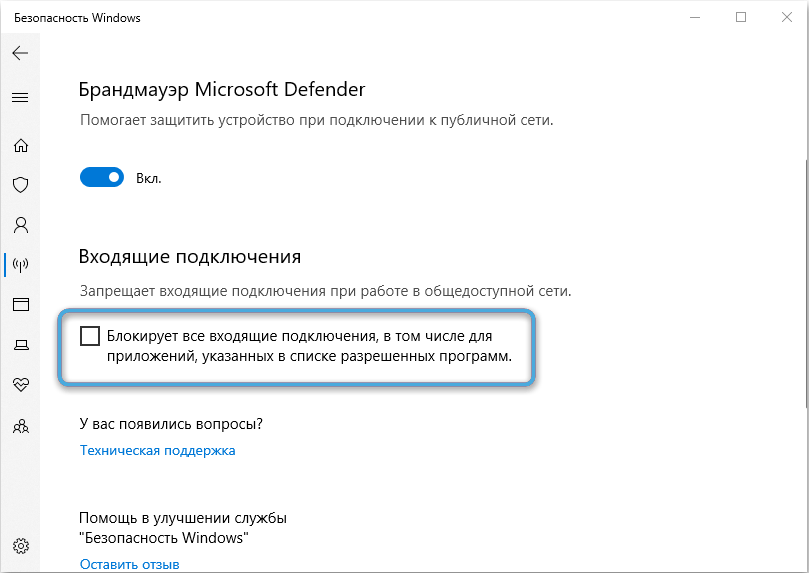The image size is (809, 573).
Task: Open the Home section icon
Action: (x=20, y=145)
